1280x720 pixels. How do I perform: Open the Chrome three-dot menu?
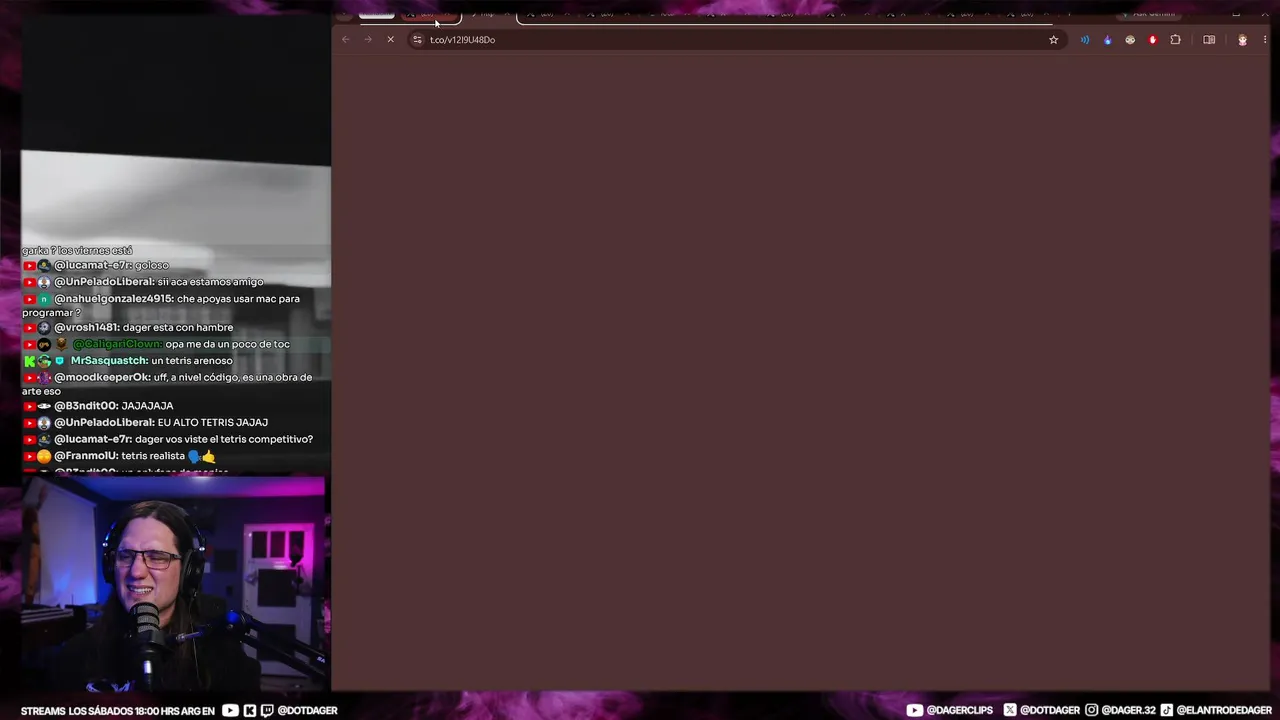1265,40
